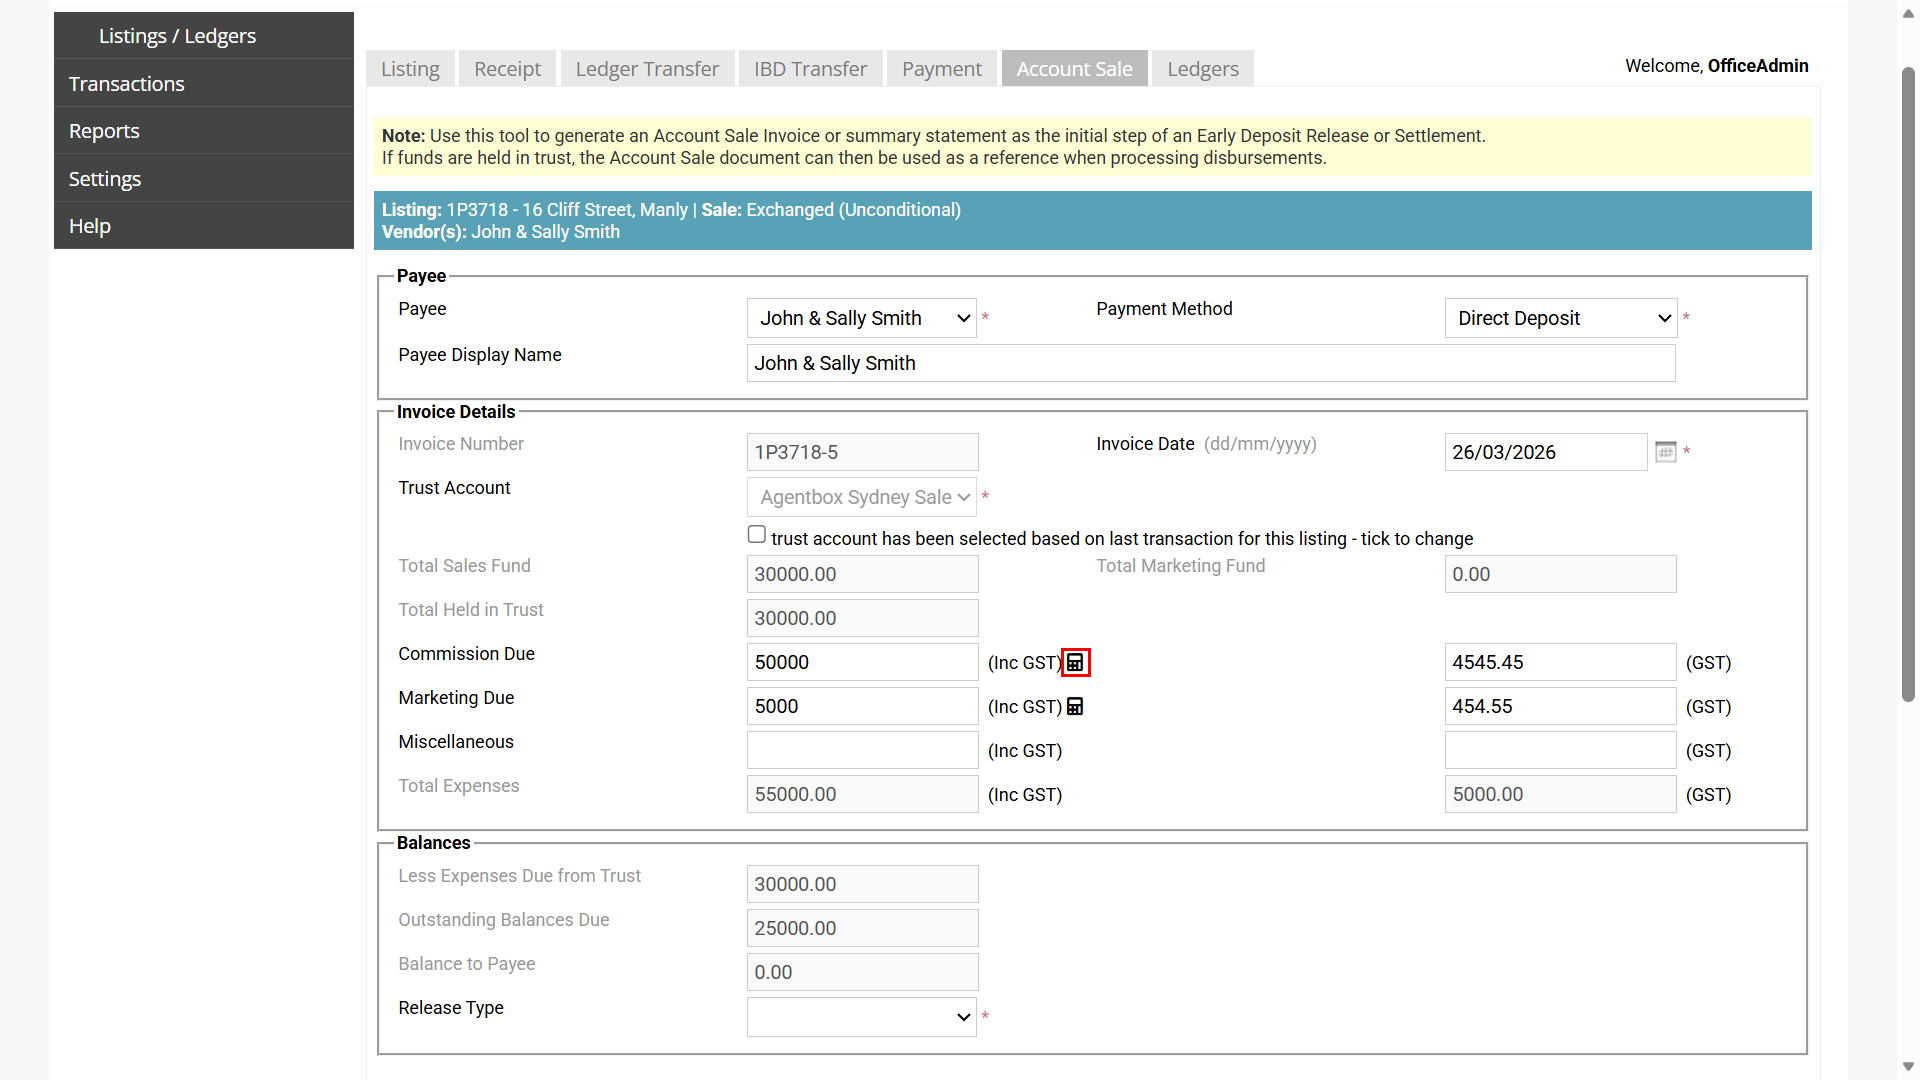1920x1080 pixels.
Task: Expand the Payment Method dropdown
Action: coord(1560,318)
